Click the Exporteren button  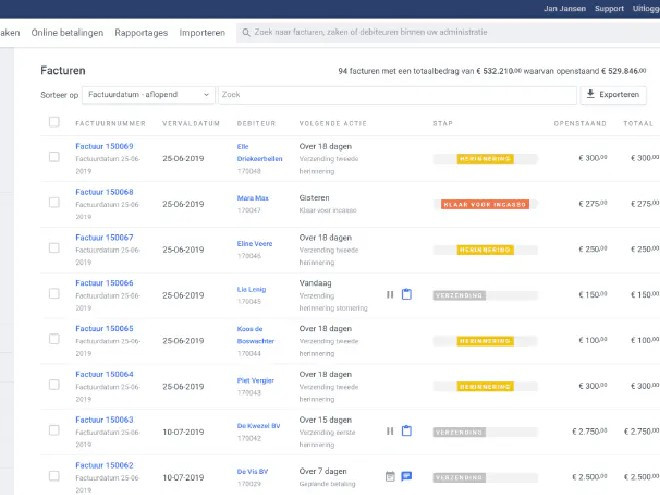[613, 95]
